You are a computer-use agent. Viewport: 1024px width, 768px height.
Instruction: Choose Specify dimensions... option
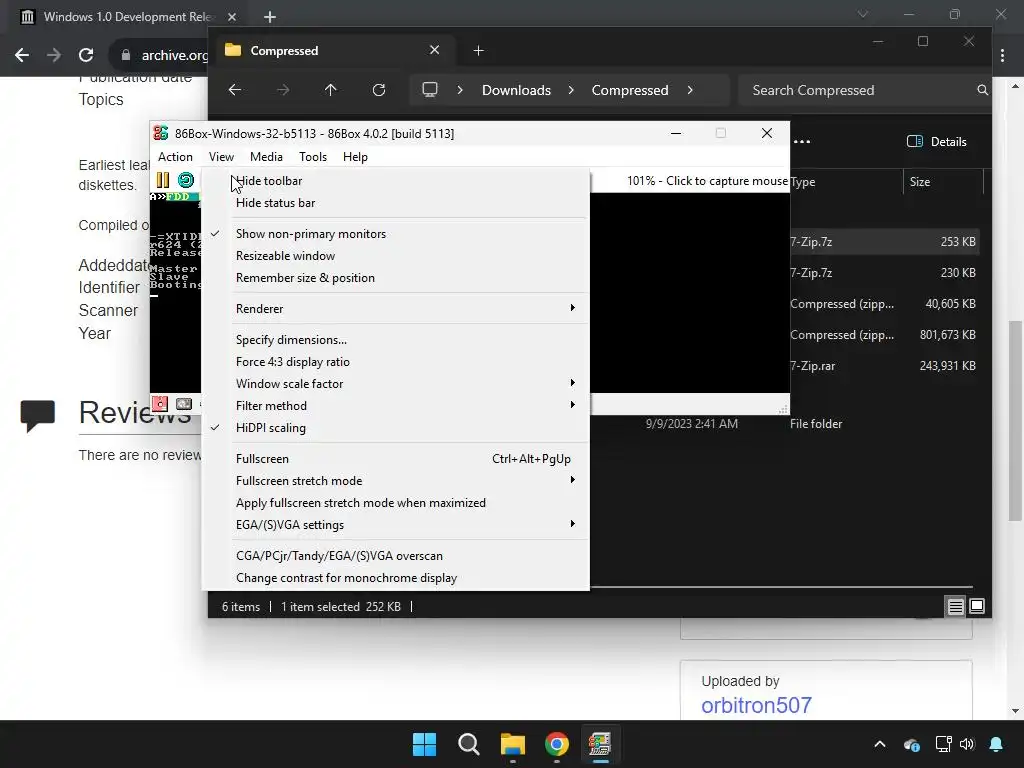395,340
